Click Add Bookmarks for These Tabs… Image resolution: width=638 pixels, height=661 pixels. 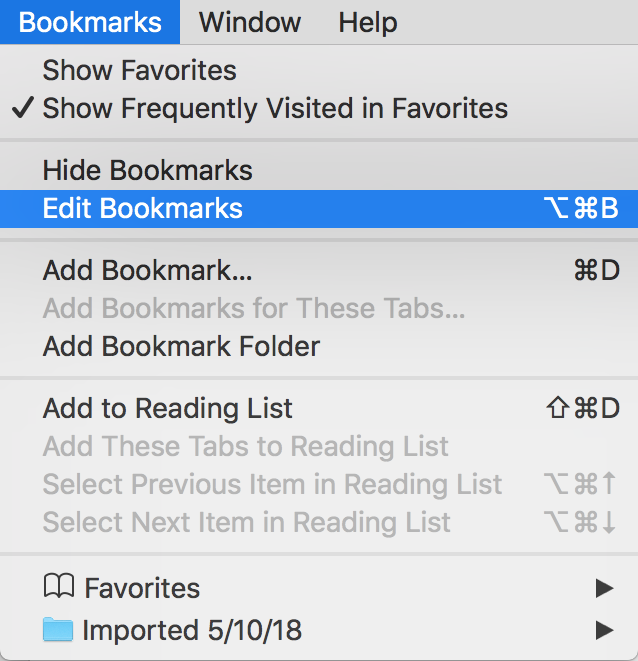(x=254, y=309)
